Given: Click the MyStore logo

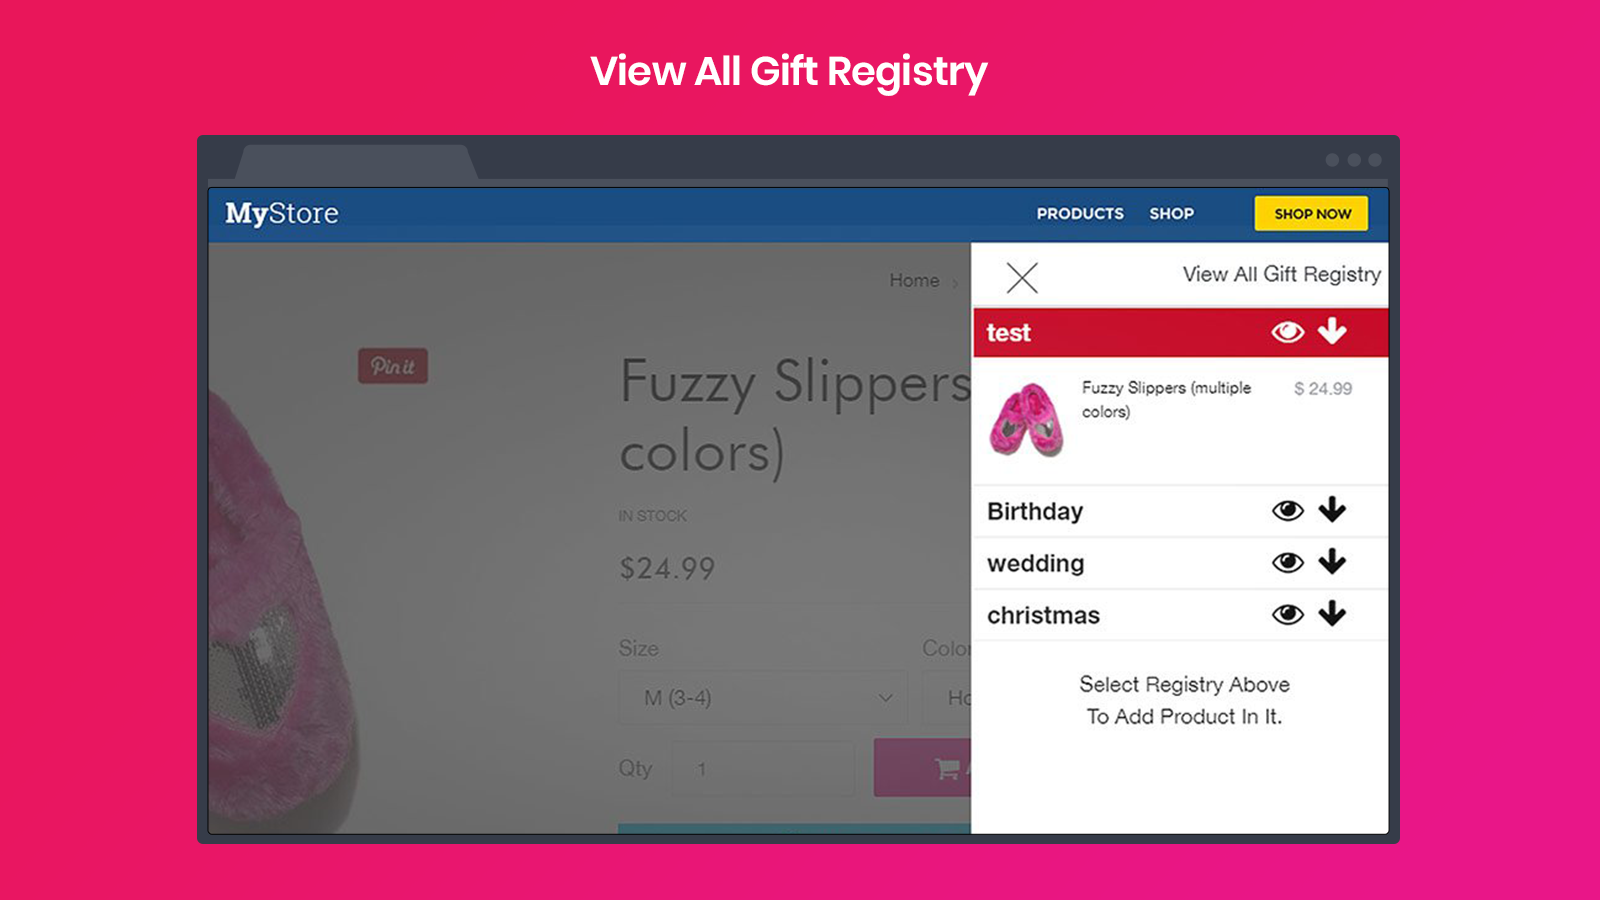Looking at the screenshot, I should point(282,214).
